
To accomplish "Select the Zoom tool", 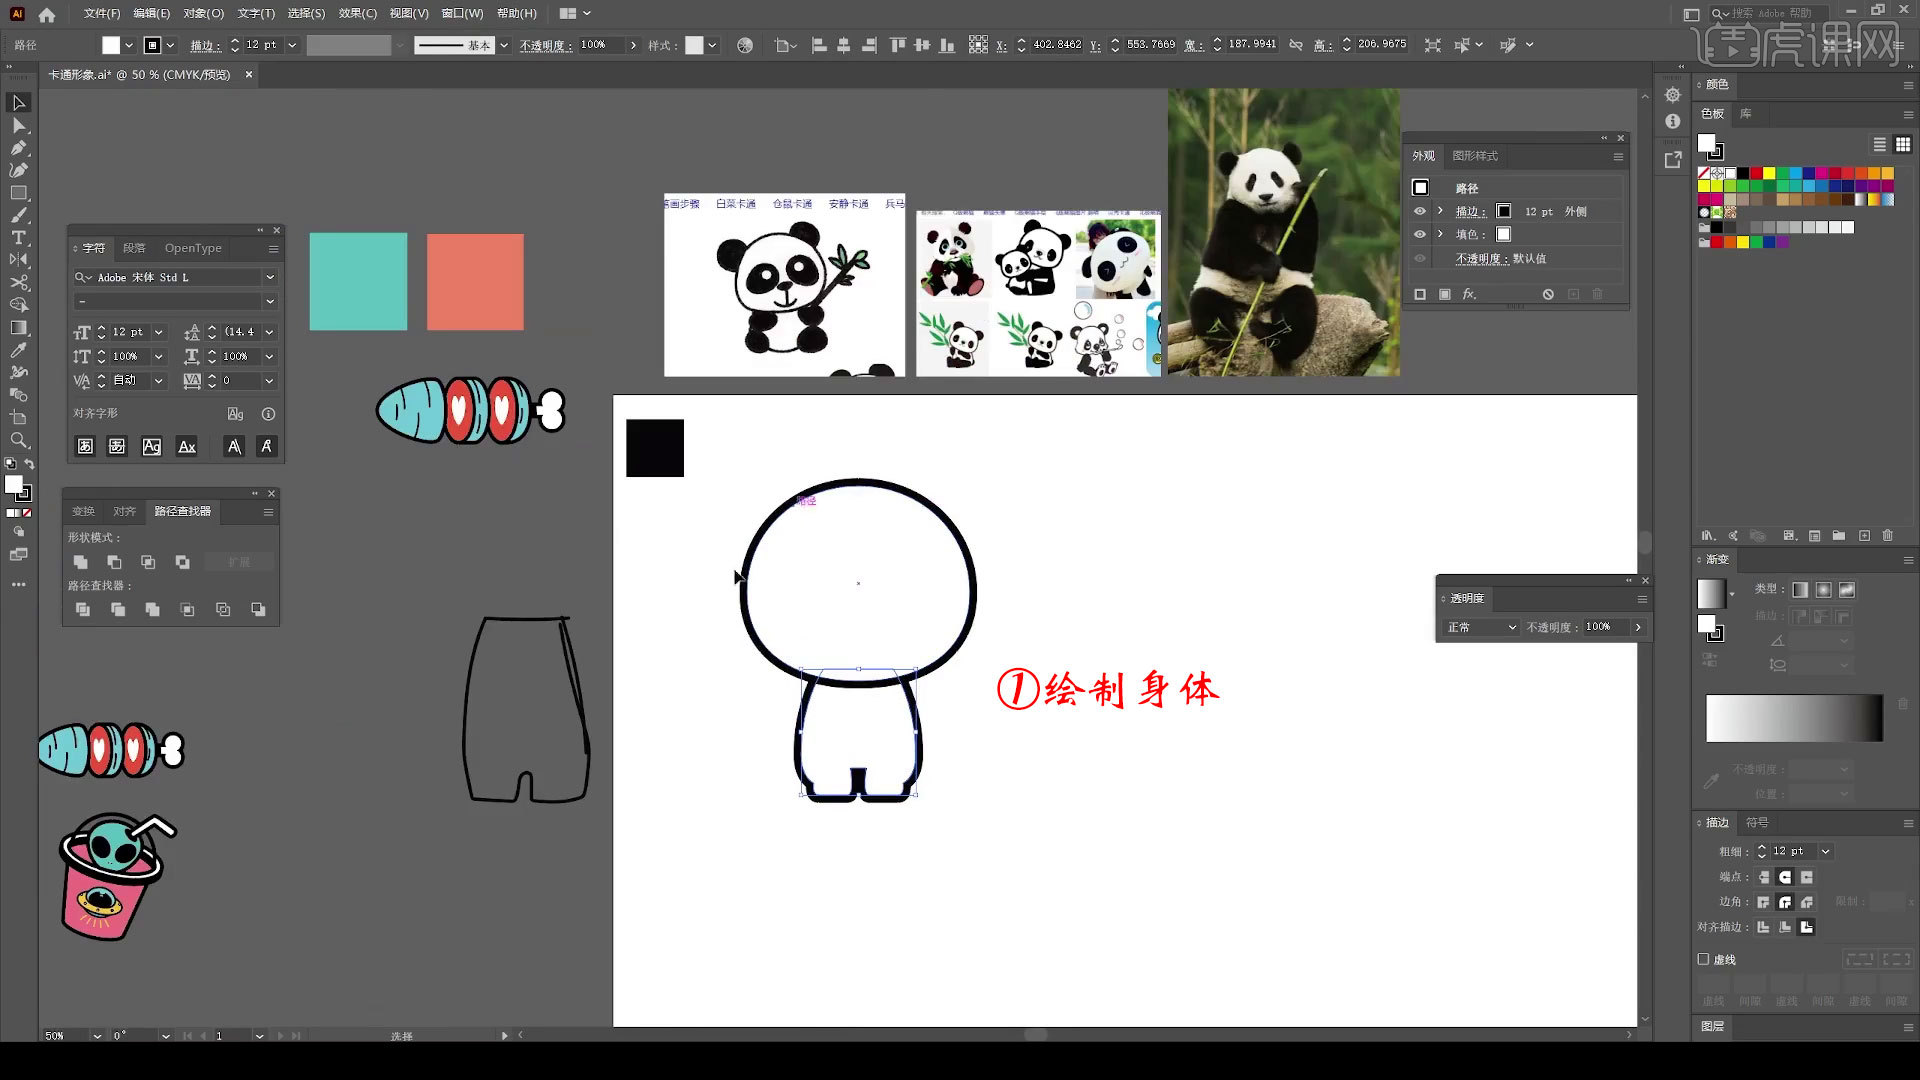I will [x=18, y=441].
